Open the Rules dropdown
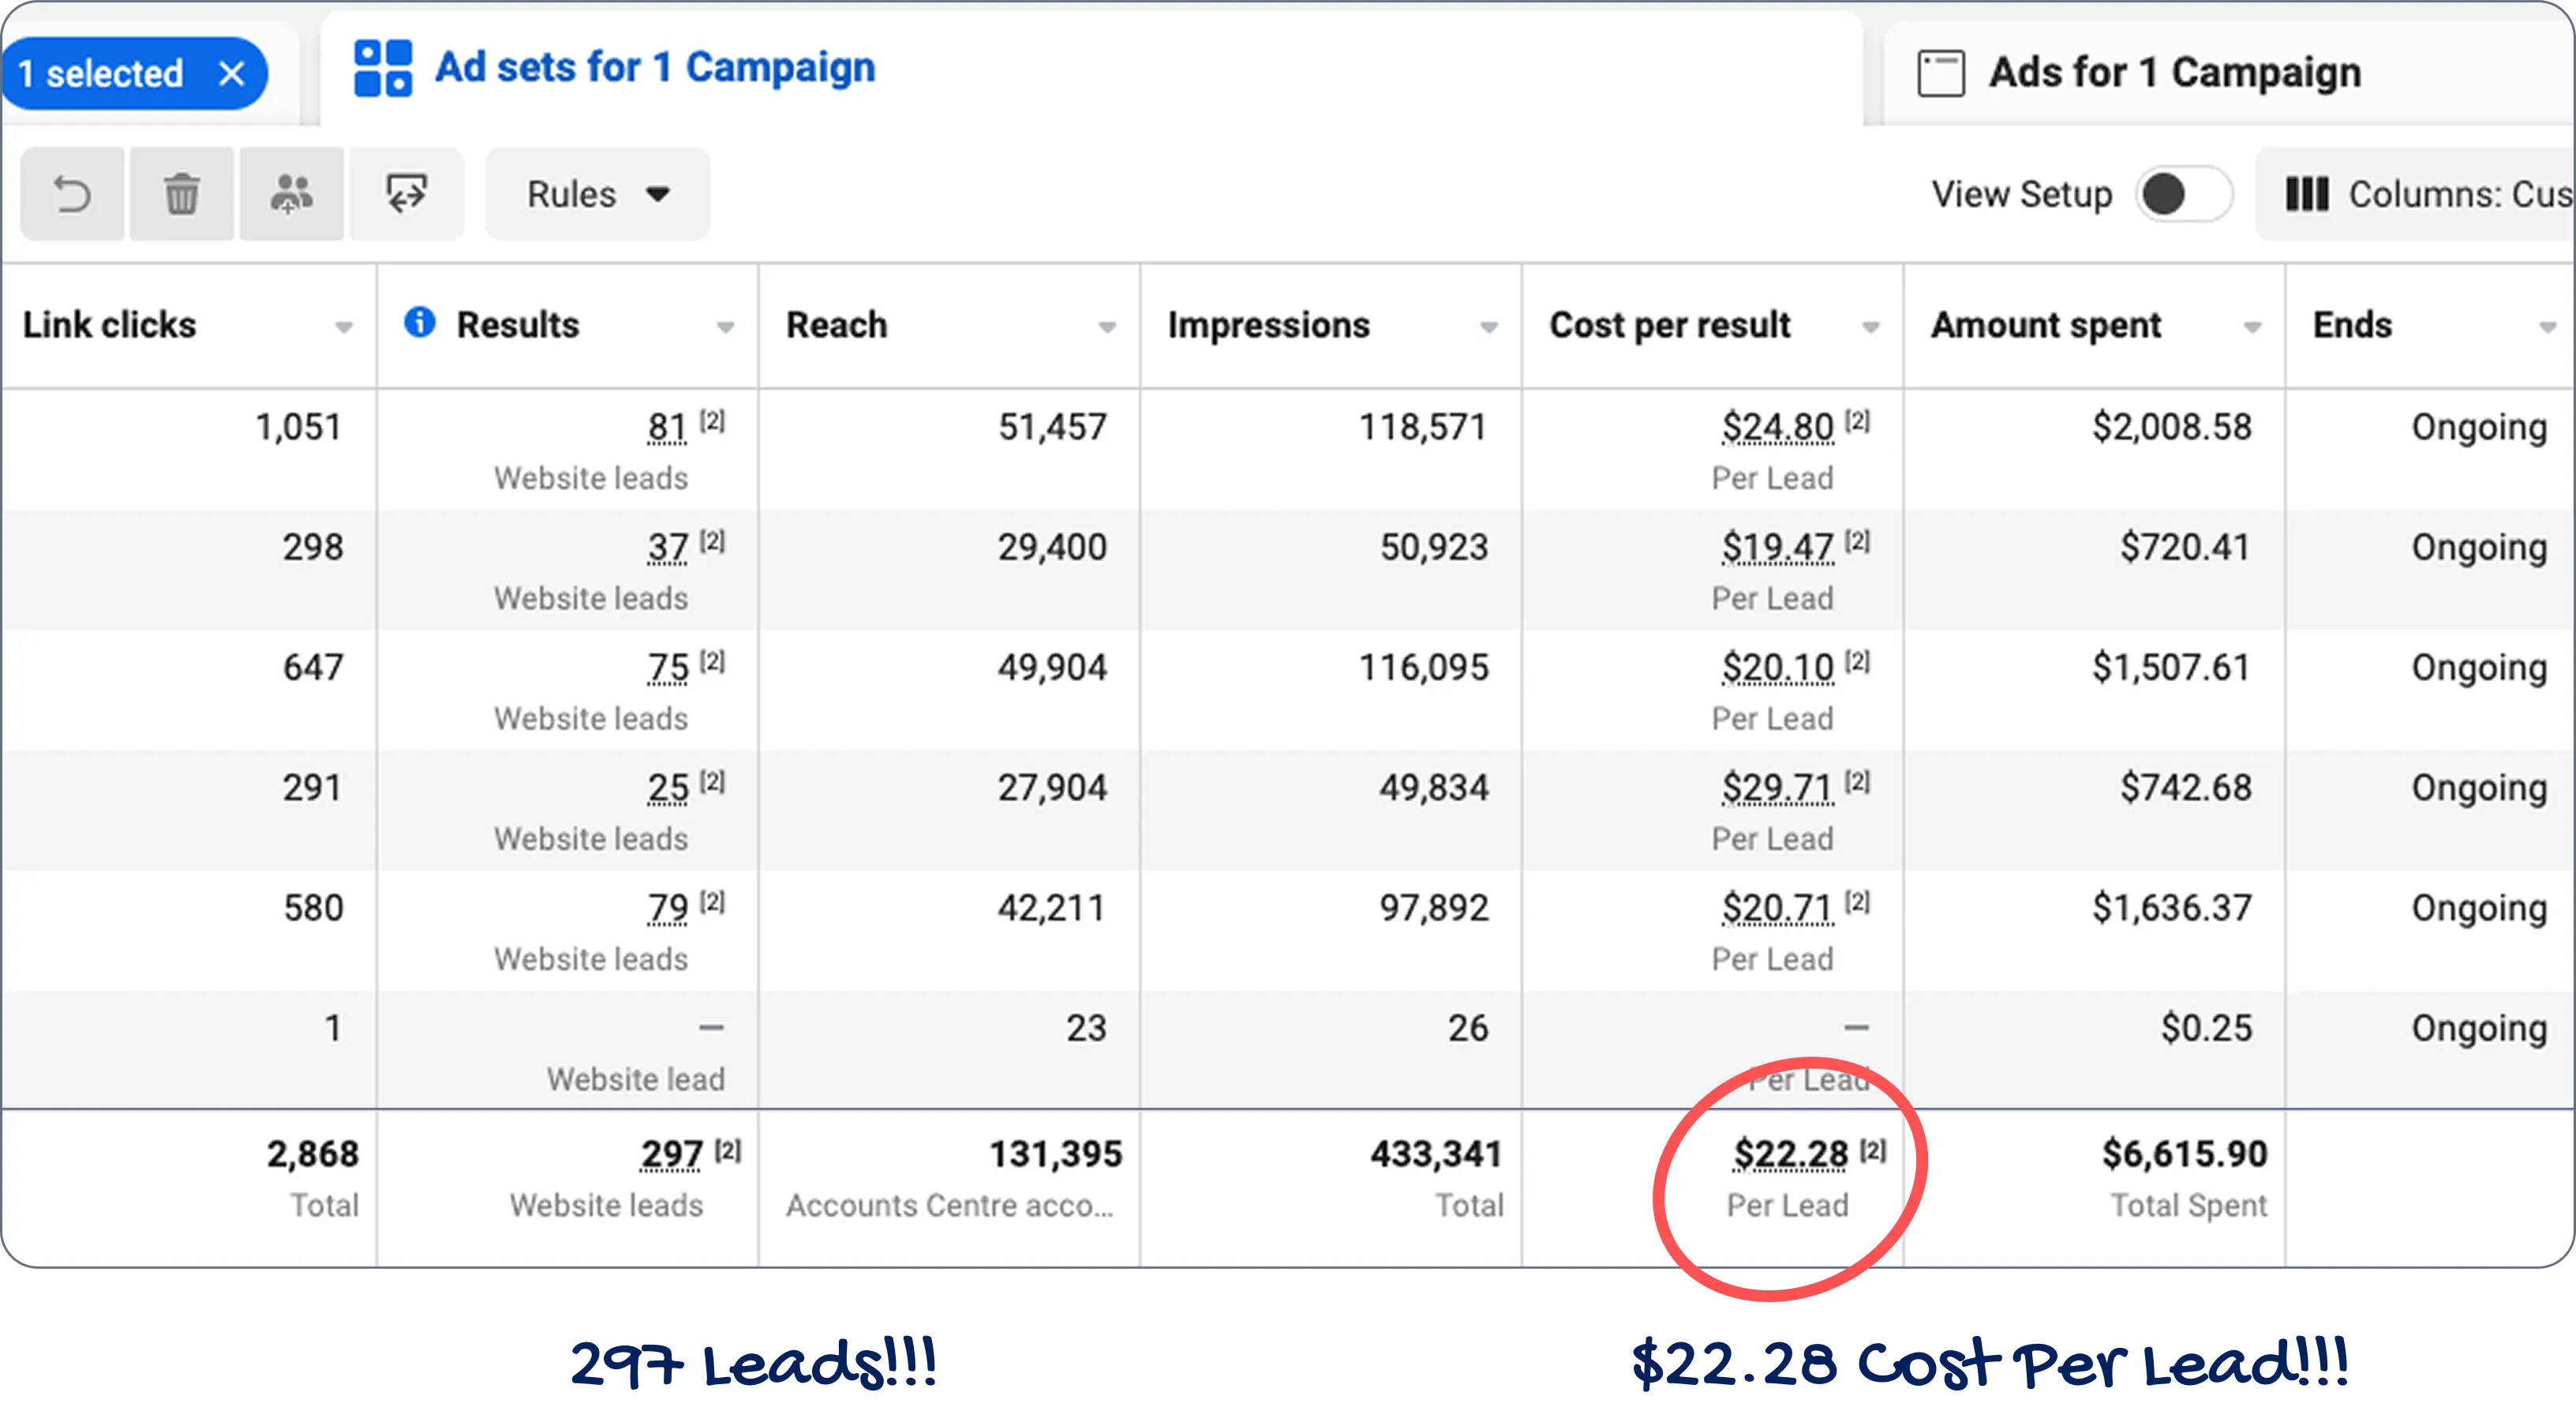The image size is (2576, 1411). point(597,194)
